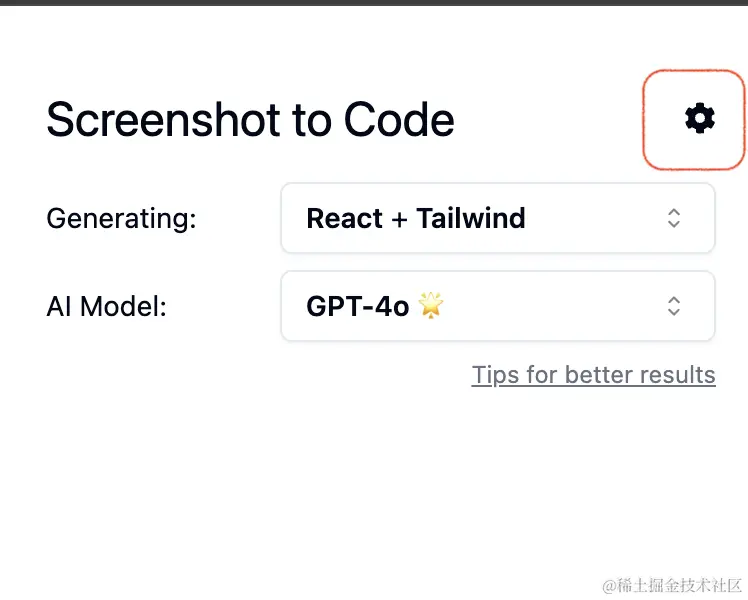The image size is (748, 600).
Task: Click the AI Model: label
Action: [106, 306]
